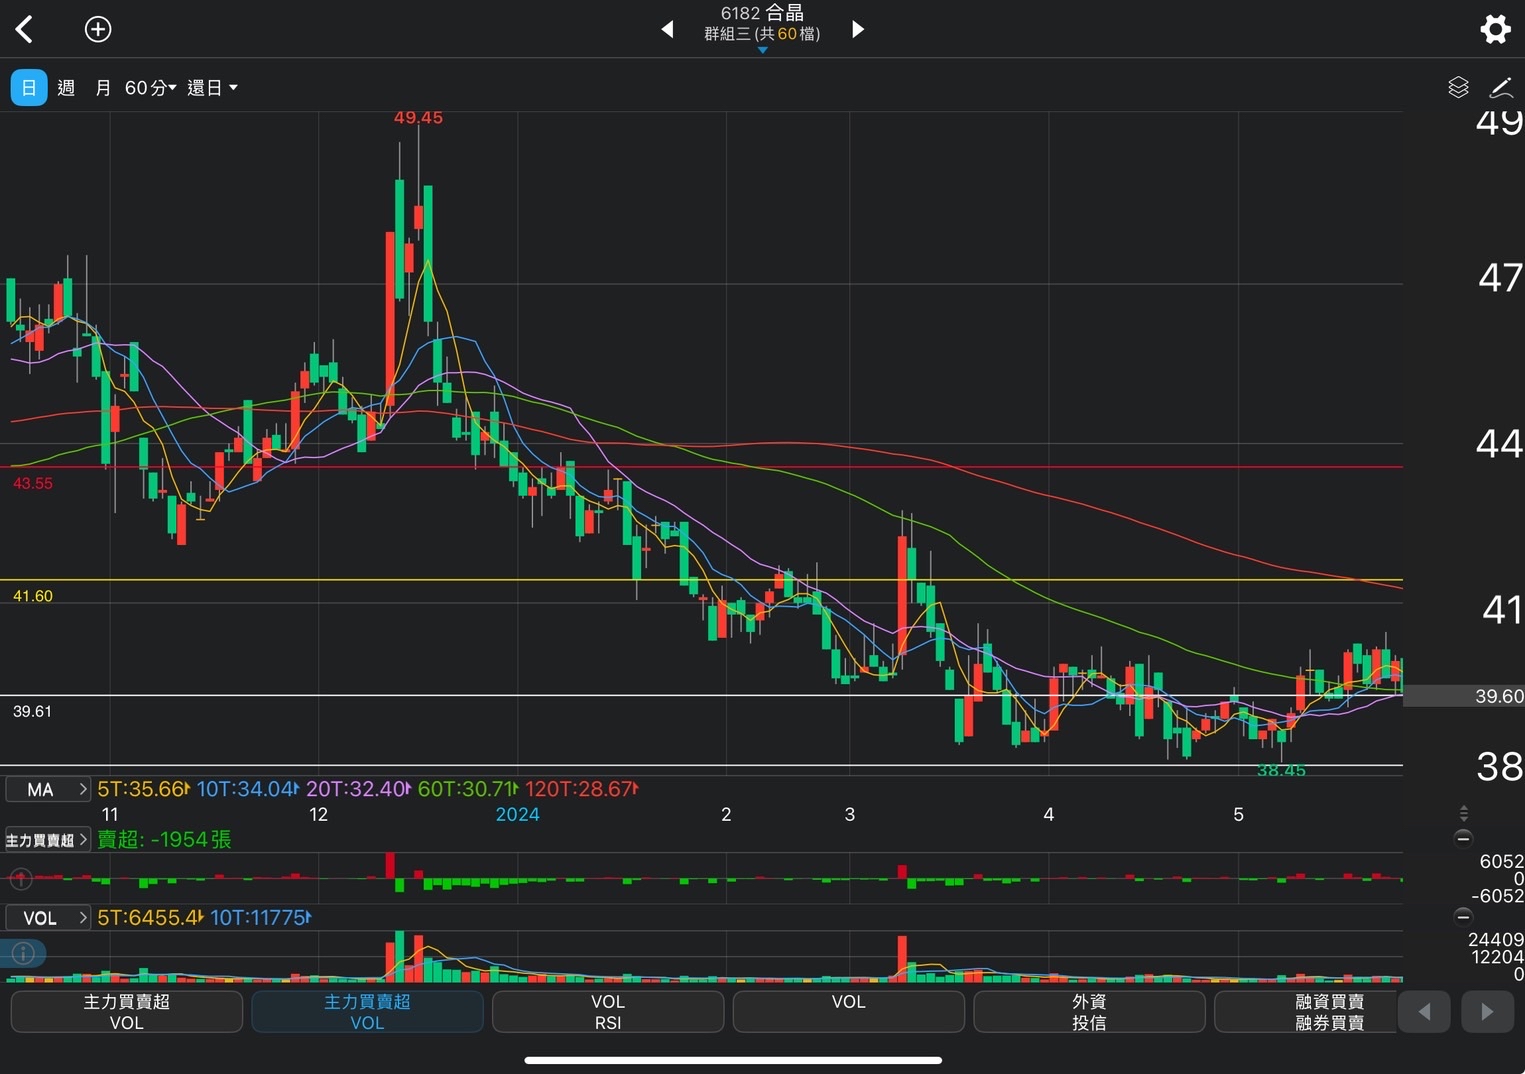1525x1074 pixels.
Task: Open the chart layers icon
Action: click(x=1458, y=88)
